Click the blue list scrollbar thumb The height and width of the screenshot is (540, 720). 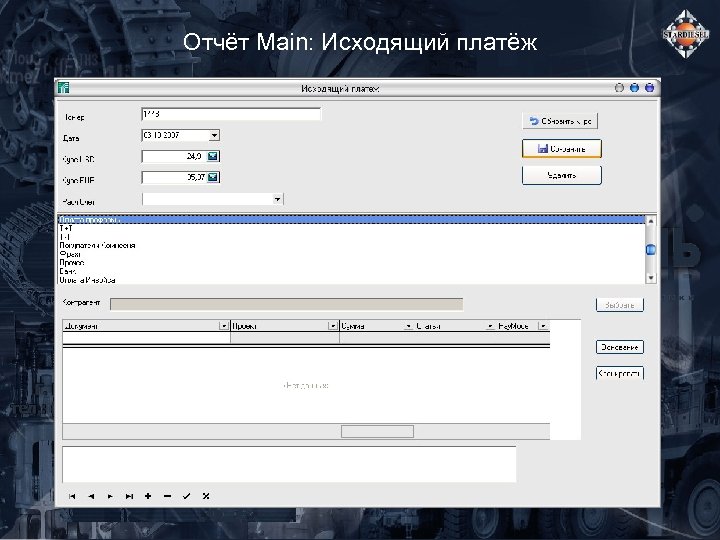point(651,249)
